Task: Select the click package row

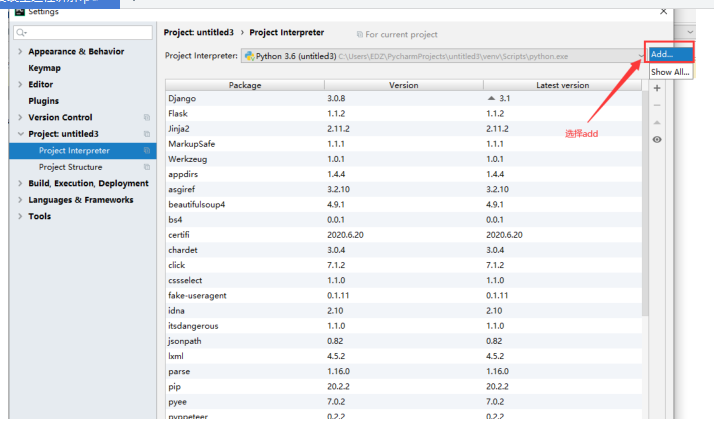Action: [x=403, y=265]
